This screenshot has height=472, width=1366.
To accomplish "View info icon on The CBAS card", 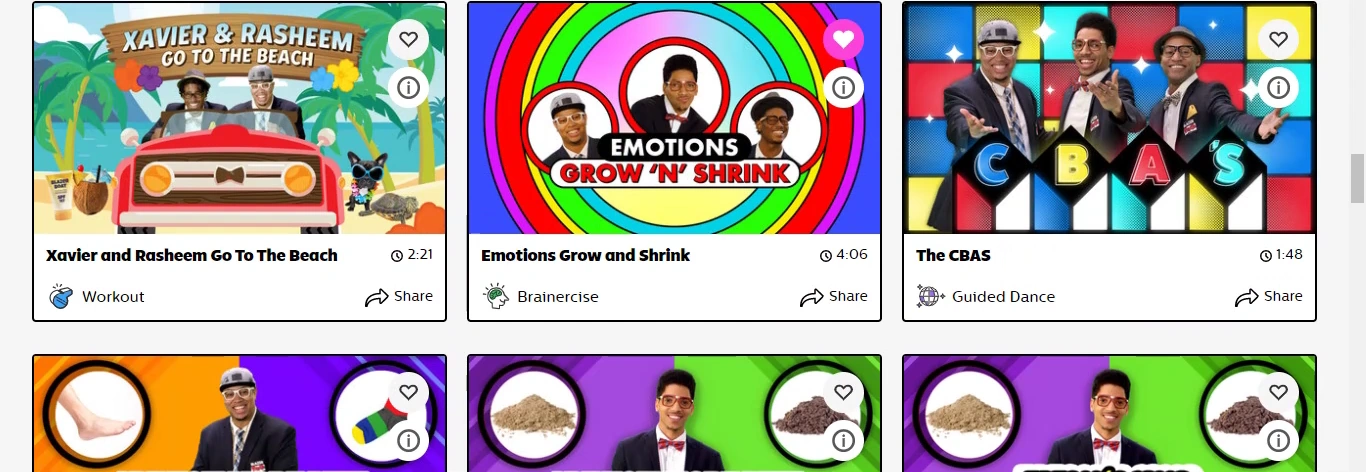I will tap(1278, 88).
